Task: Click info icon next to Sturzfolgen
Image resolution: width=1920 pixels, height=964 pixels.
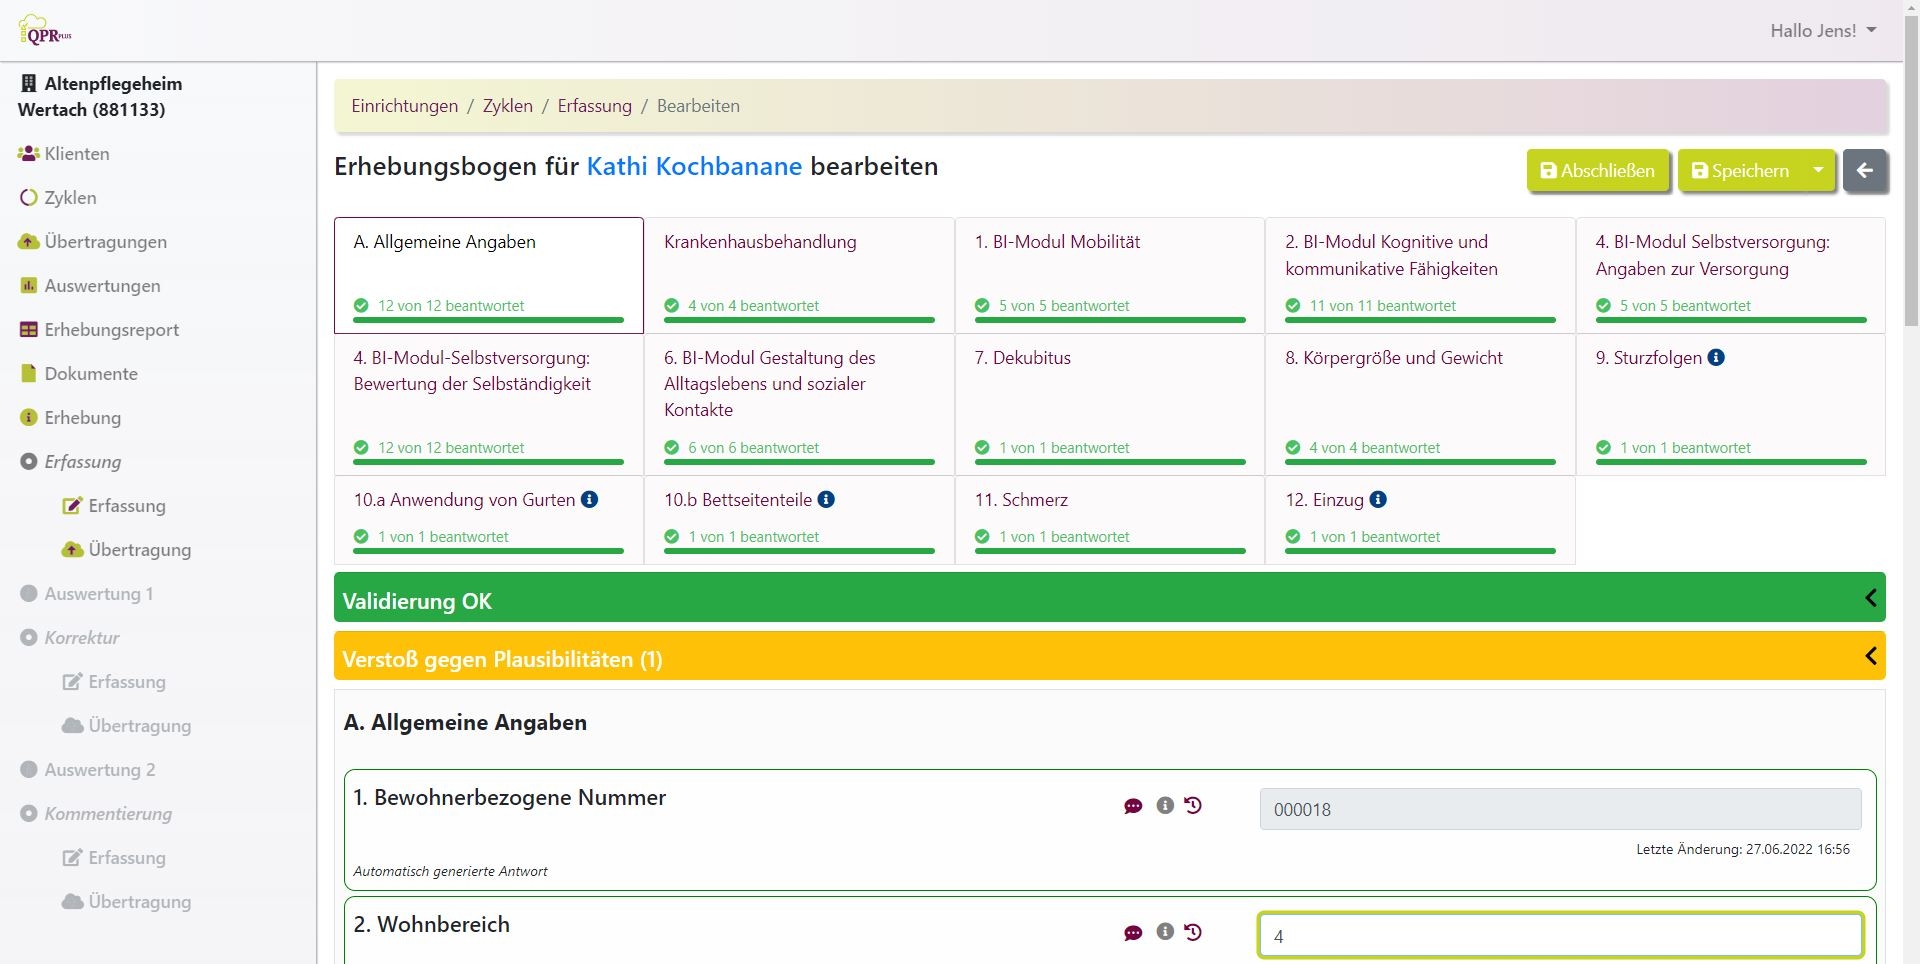Action: [1716, 357]
